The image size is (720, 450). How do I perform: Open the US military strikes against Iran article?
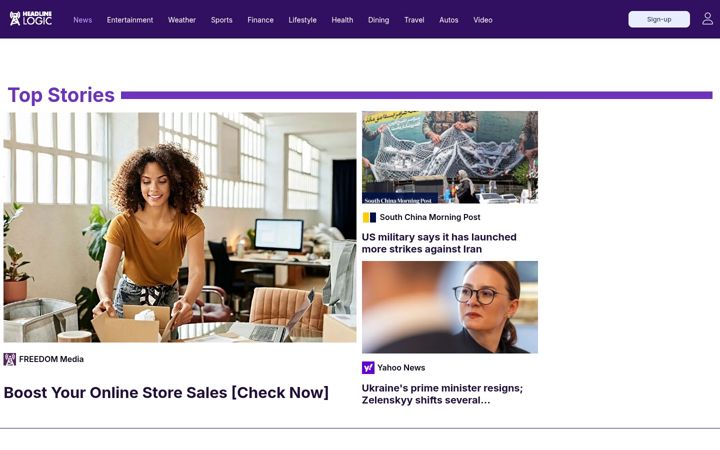pos(439,243)
